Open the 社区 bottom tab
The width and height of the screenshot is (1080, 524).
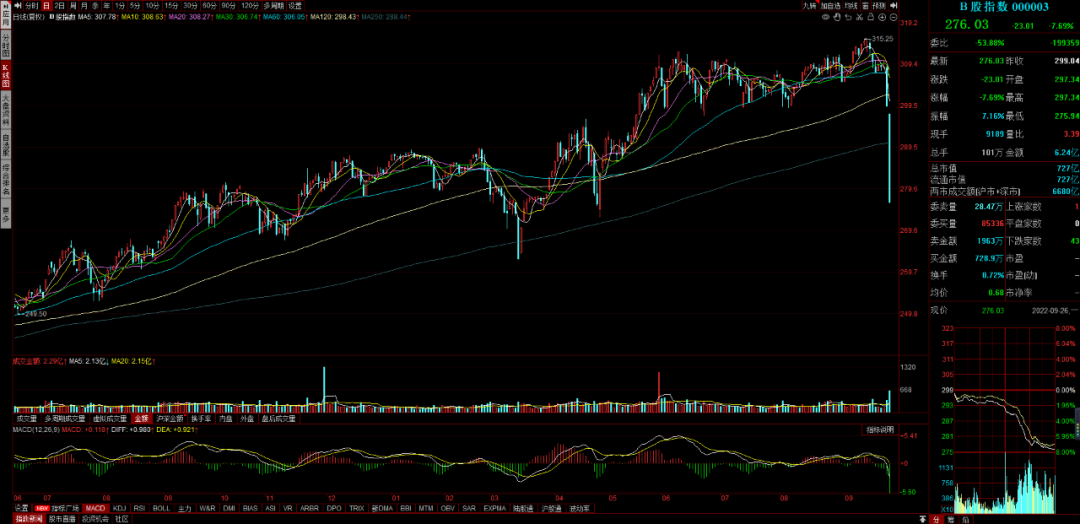point(123,518)
